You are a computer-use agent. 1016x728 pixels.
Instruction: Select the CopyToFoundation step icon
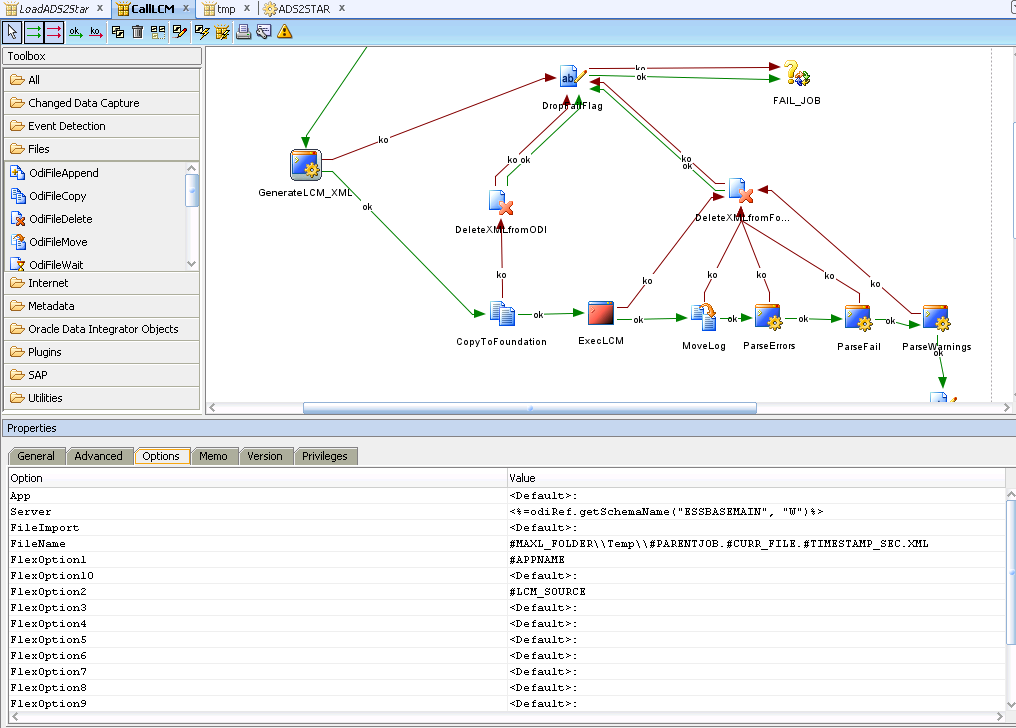coord(502,314)
